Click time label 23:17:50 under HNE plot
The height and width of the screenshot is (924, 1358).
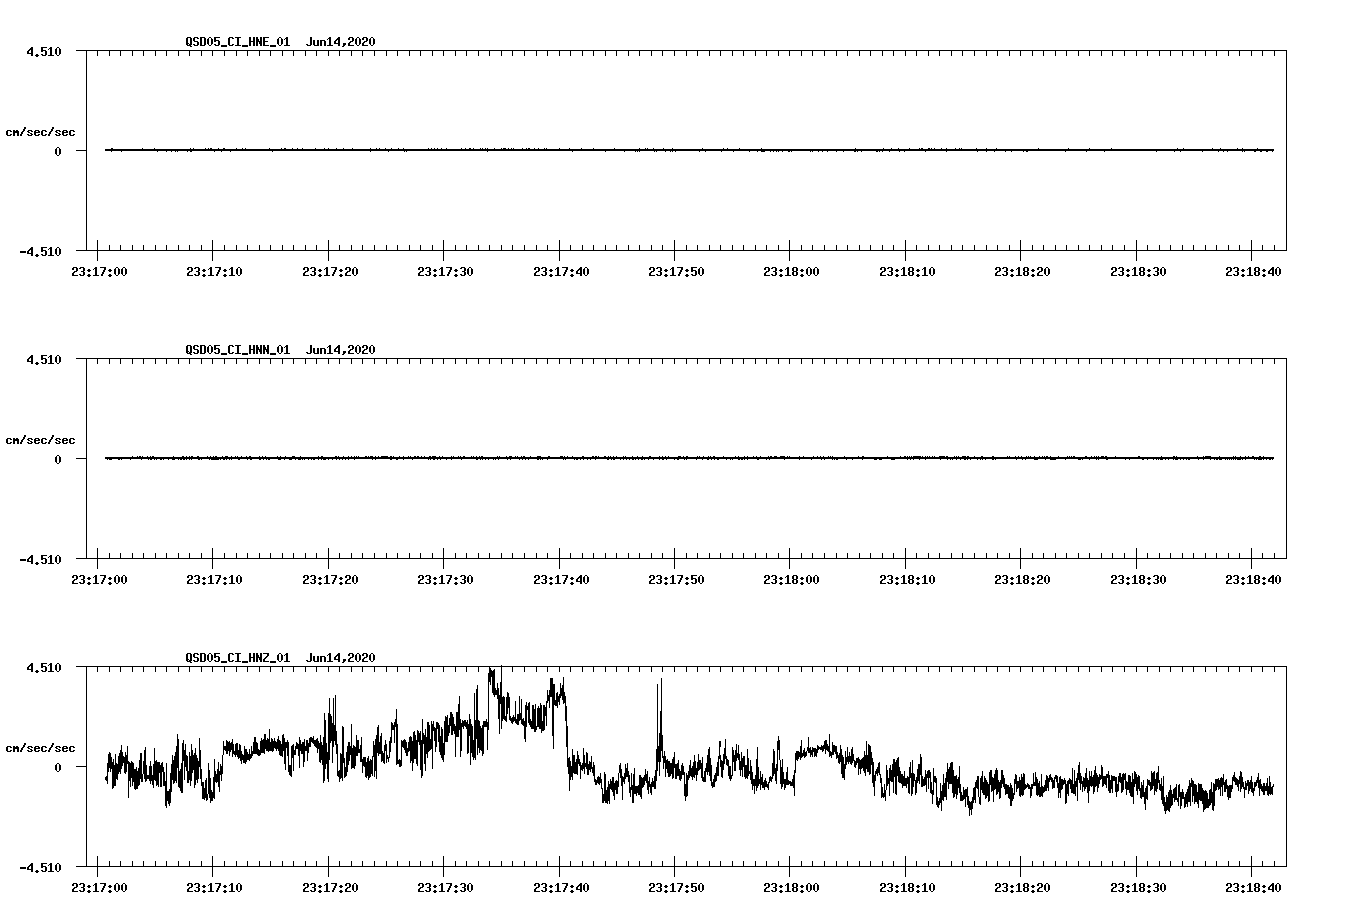[x=675, y=272]
